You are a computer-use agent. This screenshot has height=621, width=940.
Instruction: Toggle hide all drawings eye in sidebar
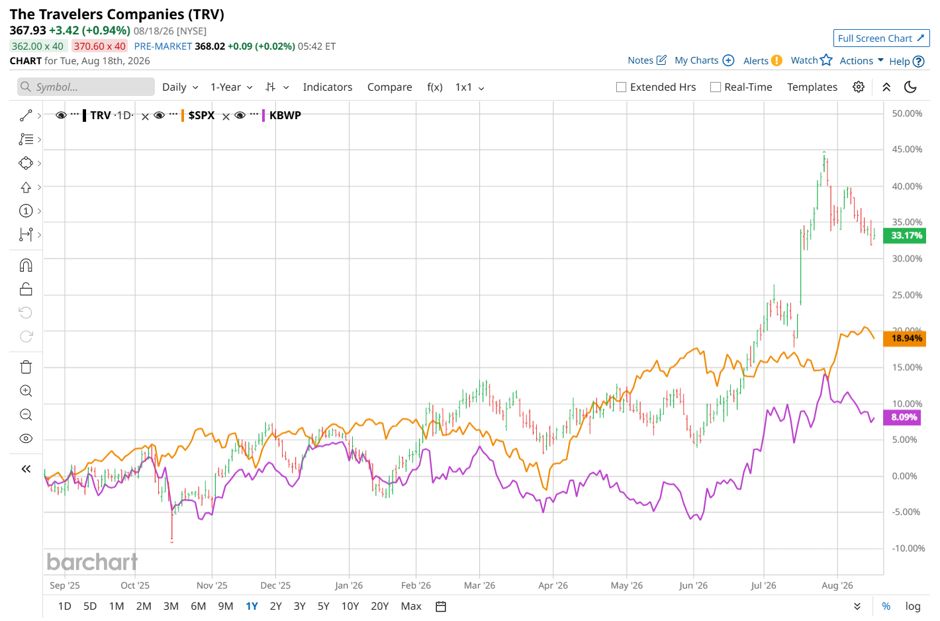pyautogui.click(x=26, y=439)
